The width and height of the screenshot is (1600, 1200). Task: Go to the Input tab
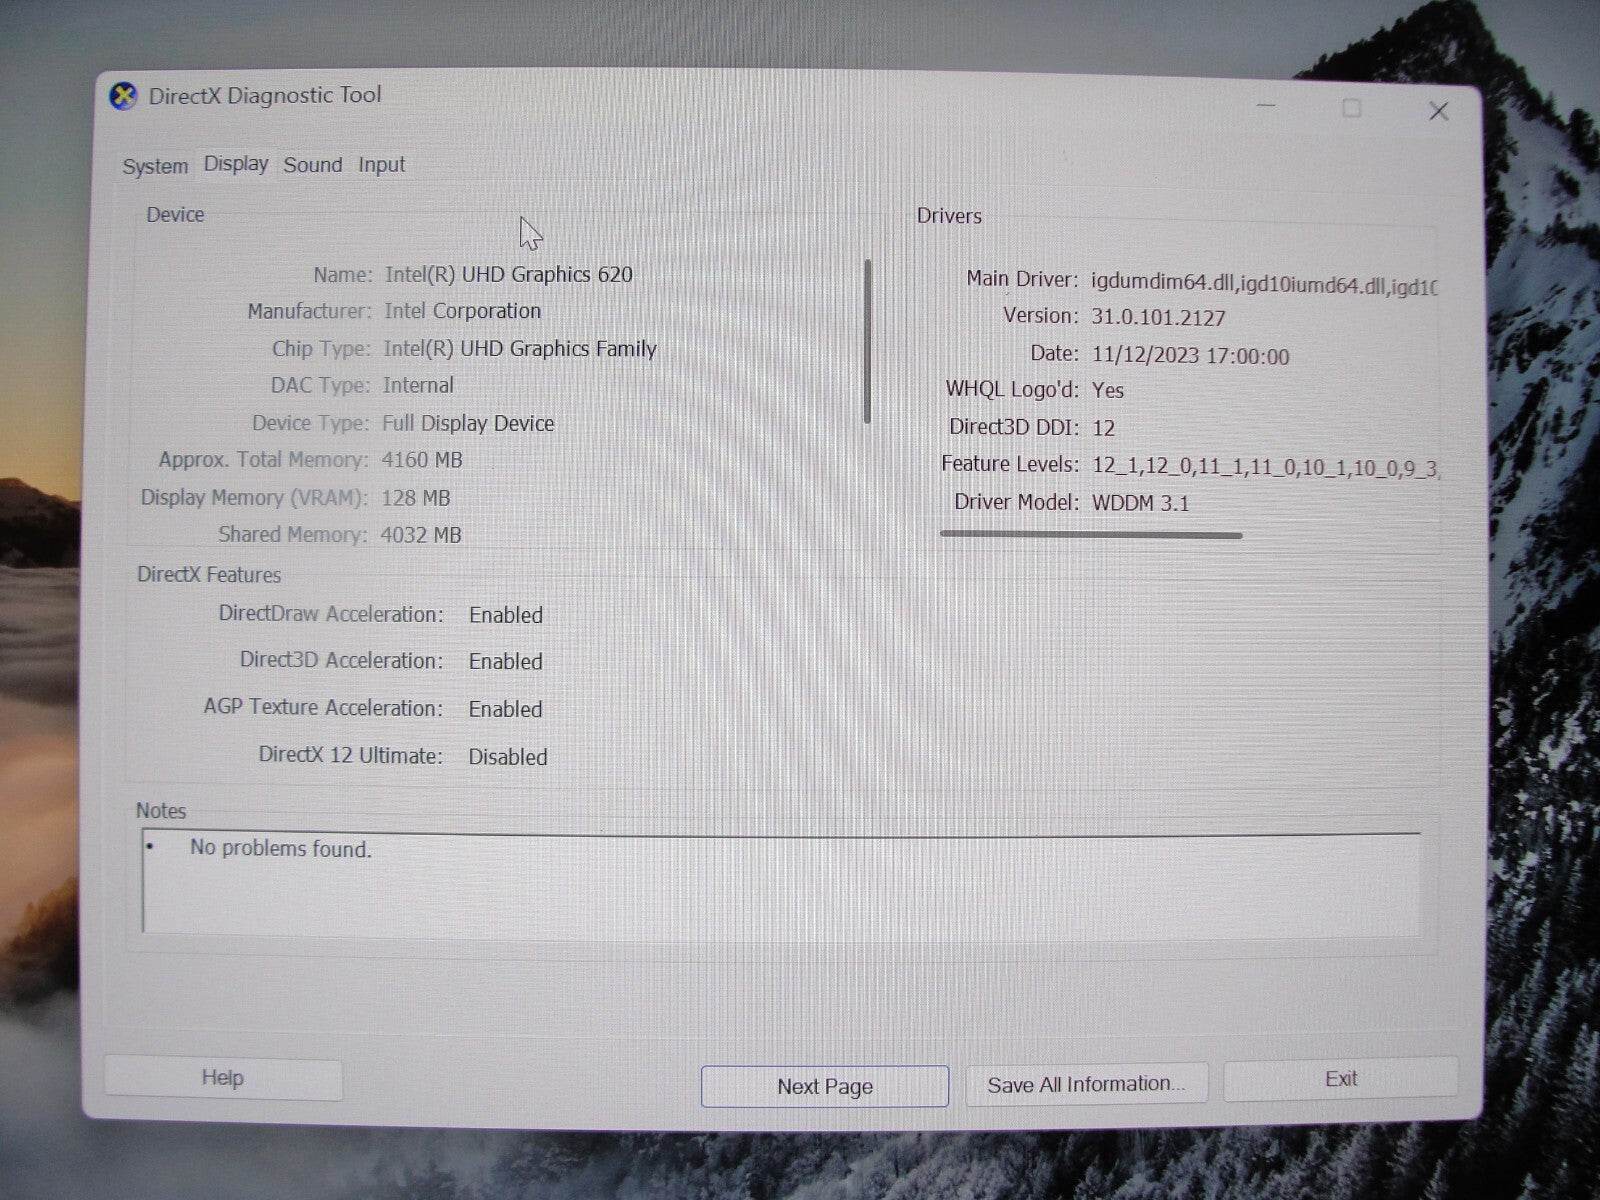click(382, 165)
